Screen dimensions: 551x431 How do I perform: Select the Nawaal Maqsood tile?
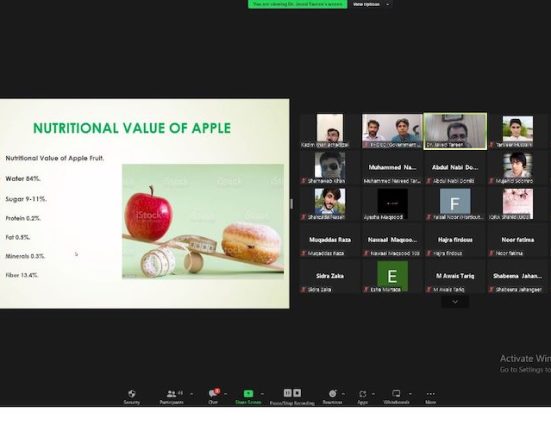point(392,240)
